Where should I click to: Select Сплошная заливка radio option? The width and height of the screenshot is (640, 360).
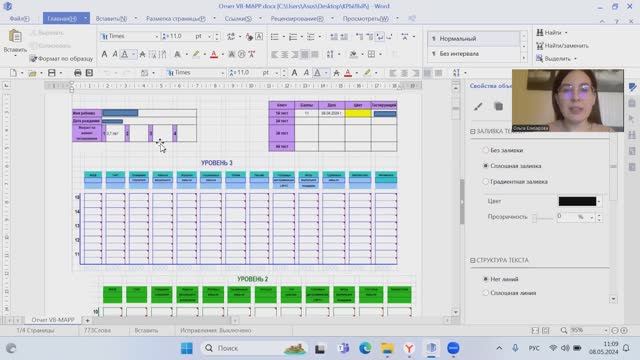click(485, 166)
